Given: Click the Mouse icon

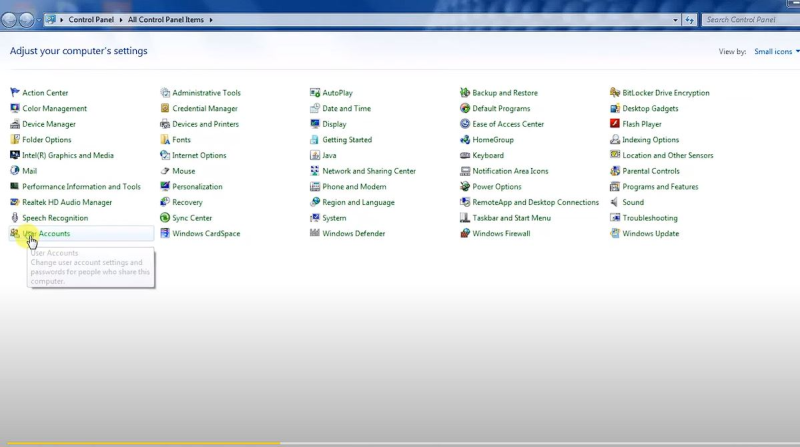Looking at the screenshot, I should tap(165, 171).
